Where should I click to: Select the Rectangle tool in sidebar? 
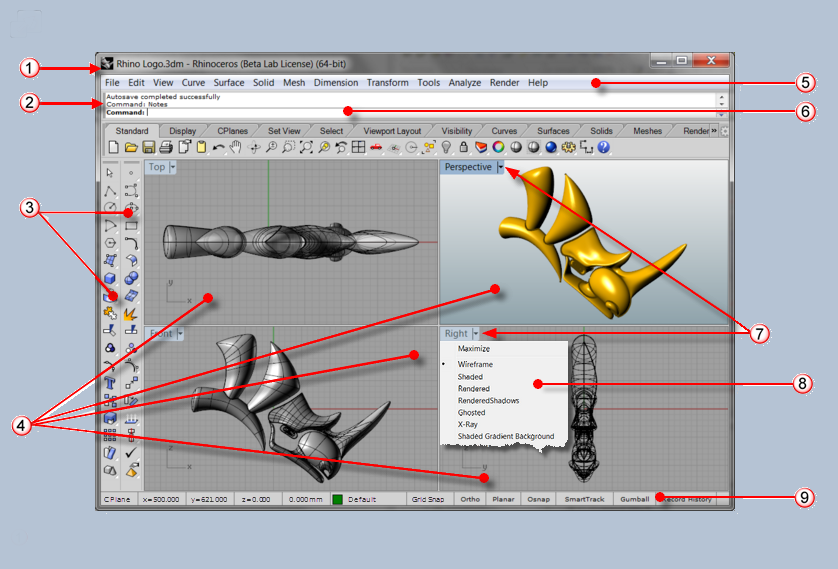click(131, 226)
